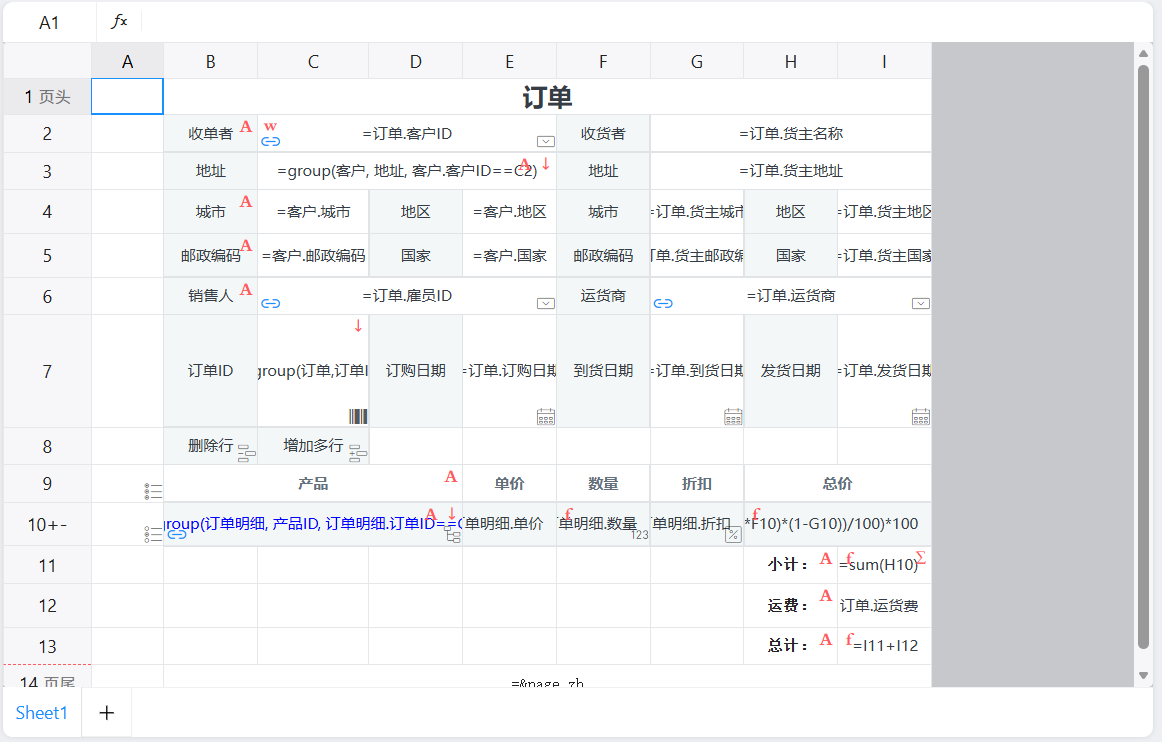Click the red f marker in =I11+I12 cell

[x=849, y=639]
